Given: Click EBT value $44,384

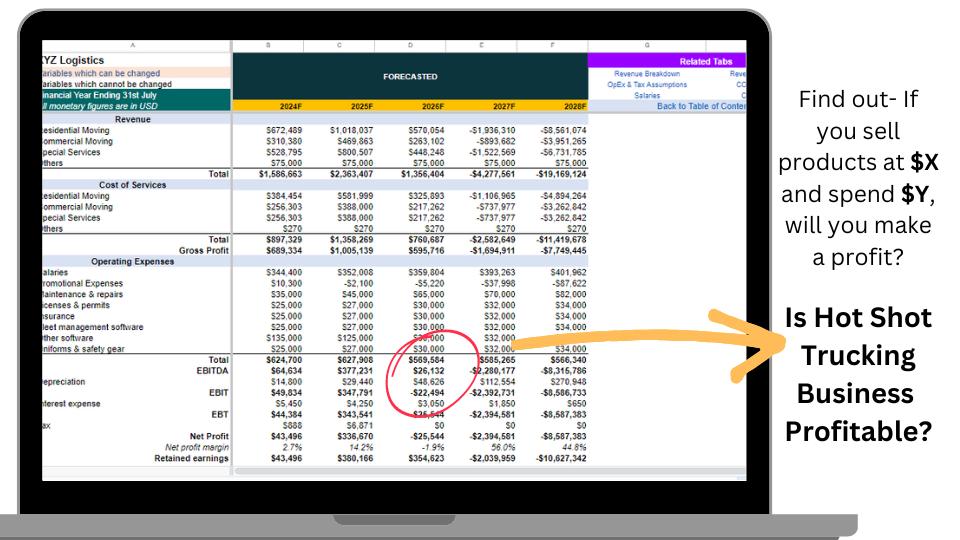Looking at the screenshot, I should (x=286, y=415).
